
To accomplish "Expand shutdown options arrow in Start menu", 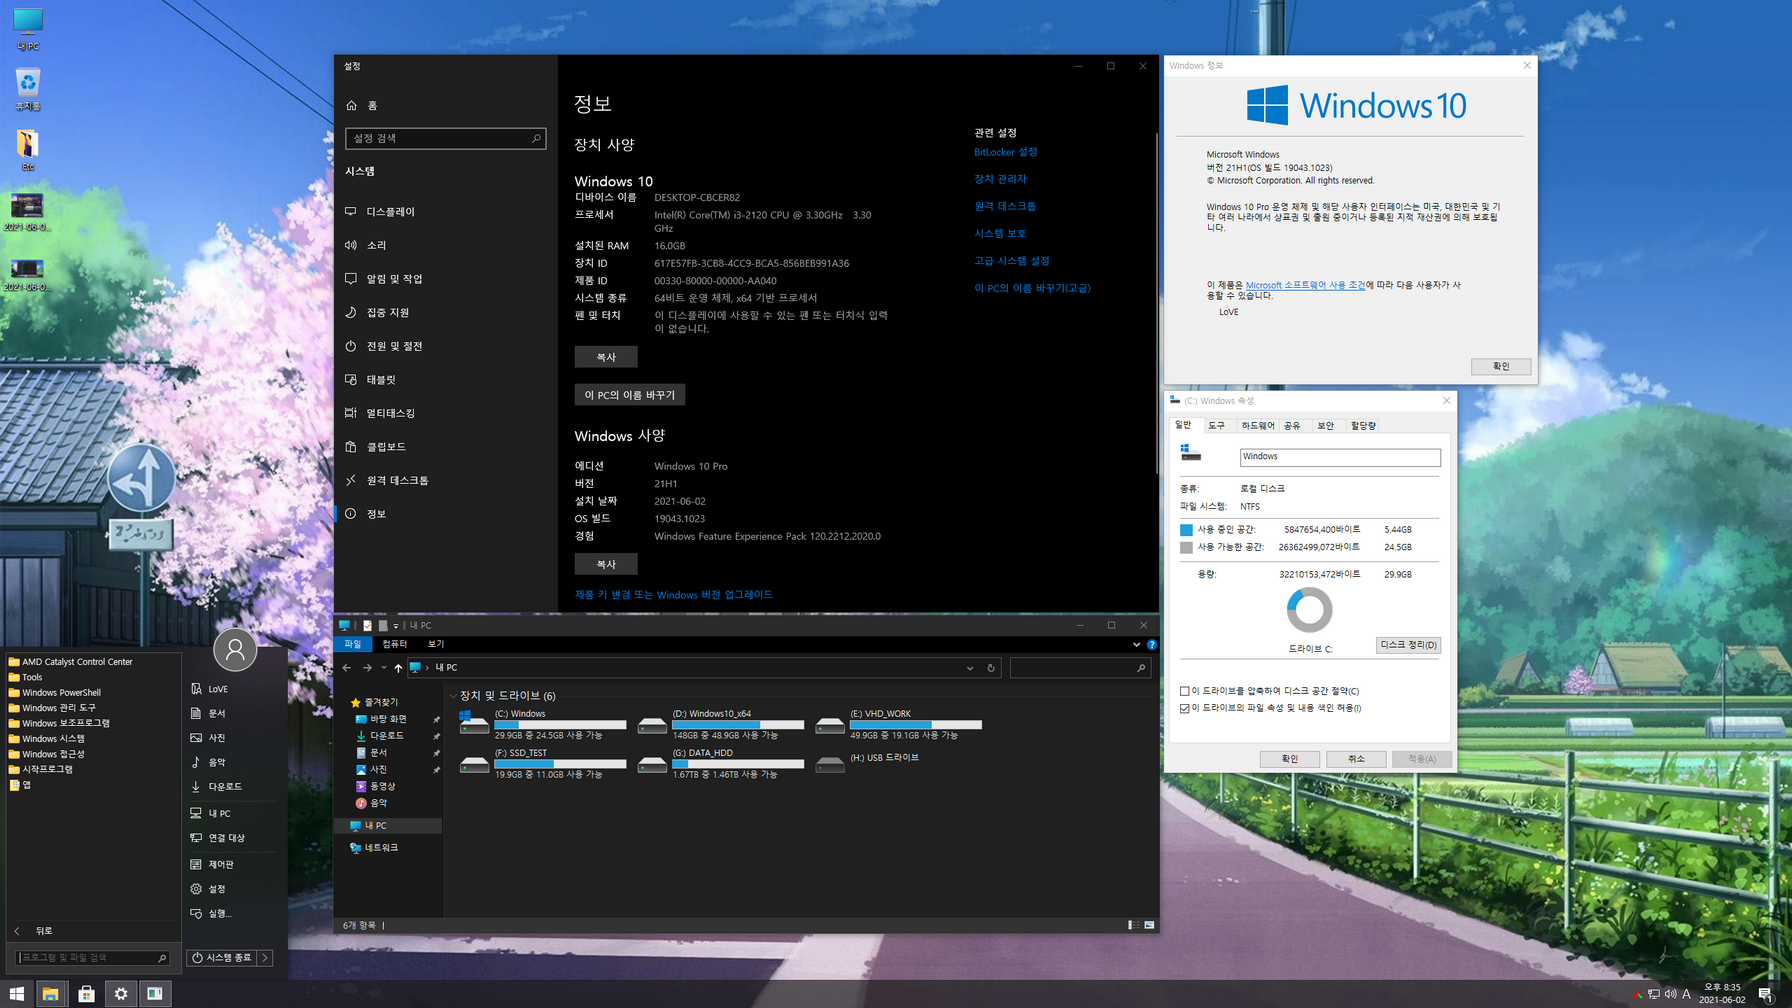I will [x=265, y=958].
